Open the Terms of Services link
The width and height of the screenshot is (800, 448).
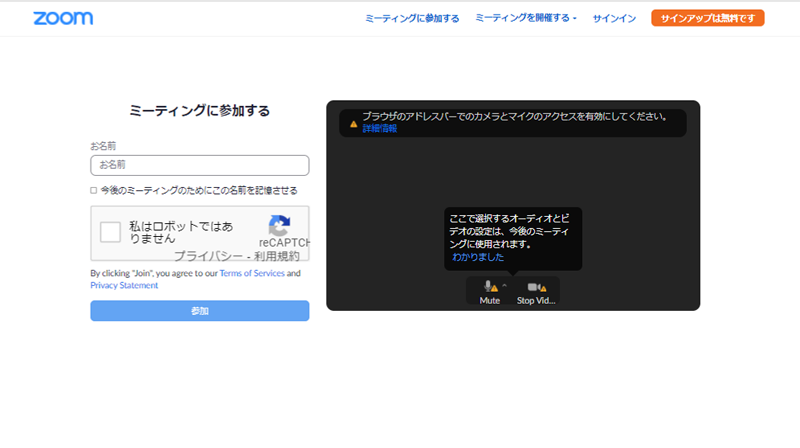252,273
